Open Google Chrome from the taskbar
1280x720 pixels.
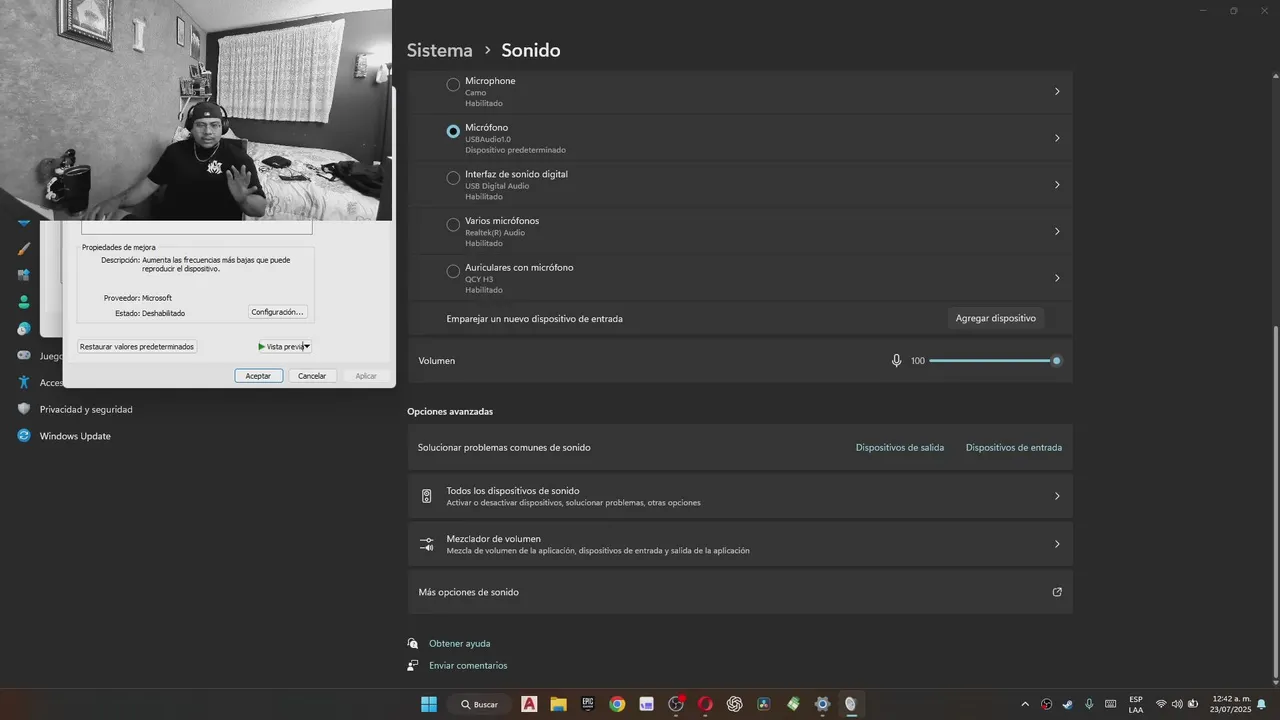pyautogui.click(x=617, y=704)
